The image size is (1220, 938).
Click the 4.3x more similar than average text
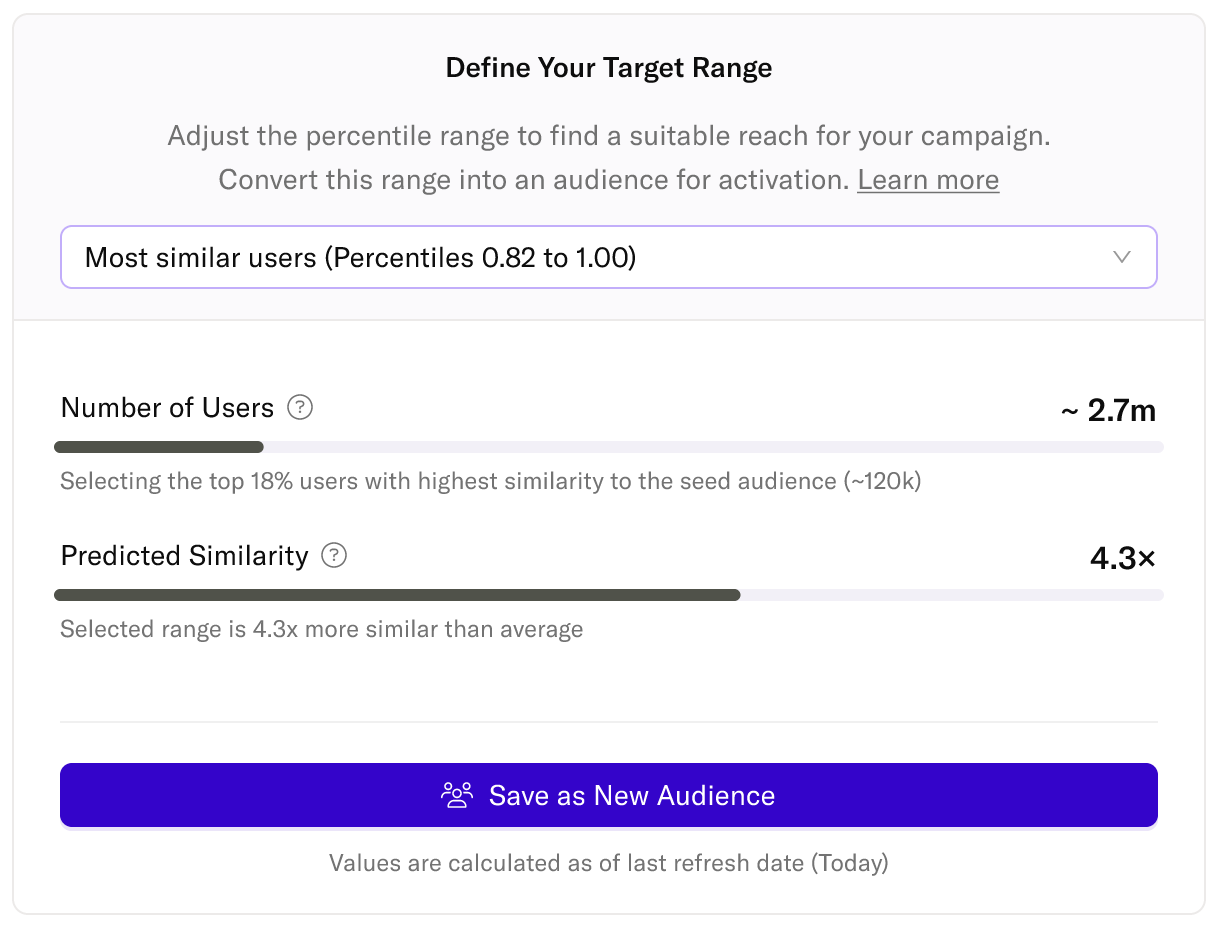(321, 629)
